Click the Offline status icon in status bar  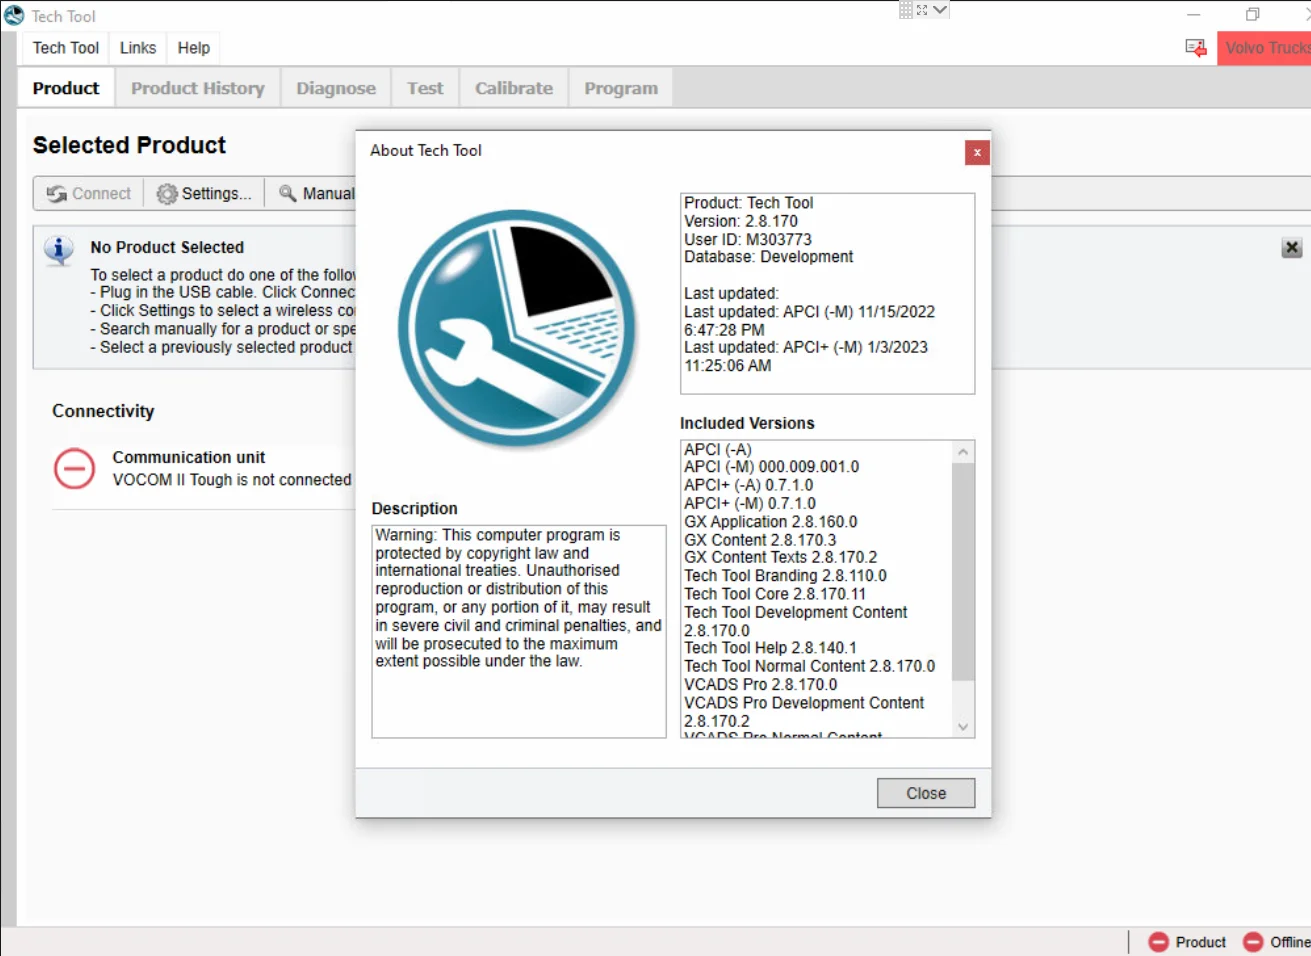coord(1252,941)
